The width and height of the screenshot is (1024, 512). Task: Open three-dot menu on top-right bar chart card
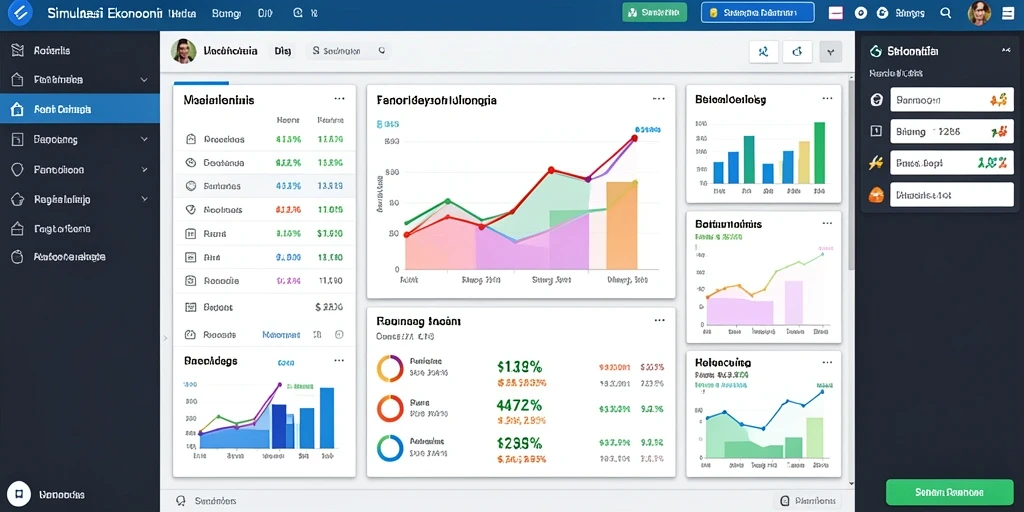coord(827,99)
